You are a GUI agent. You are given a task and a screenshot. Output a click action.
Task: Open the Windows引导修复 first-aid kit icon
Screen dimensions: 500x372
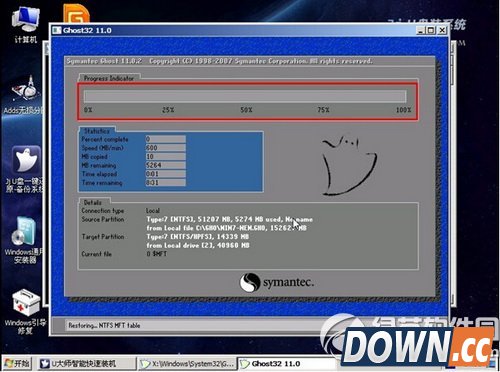[25, 312]
